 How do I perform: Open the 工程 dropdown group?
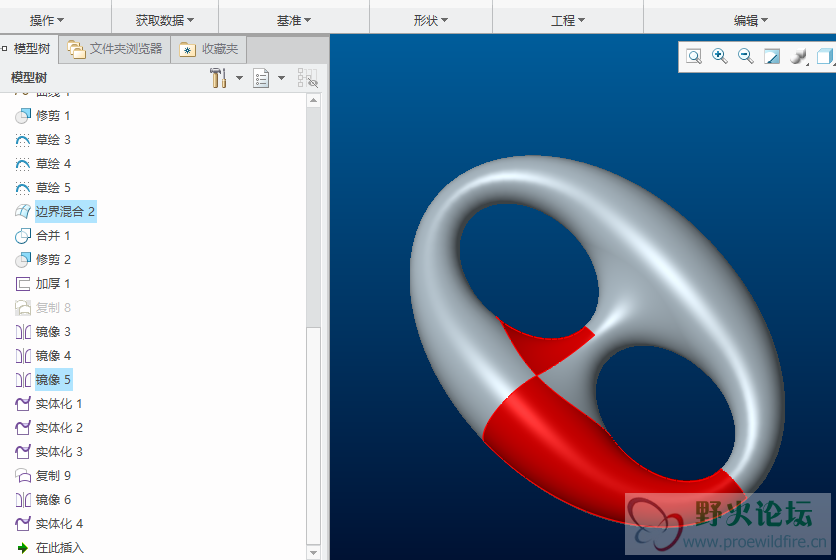point(568,20)
